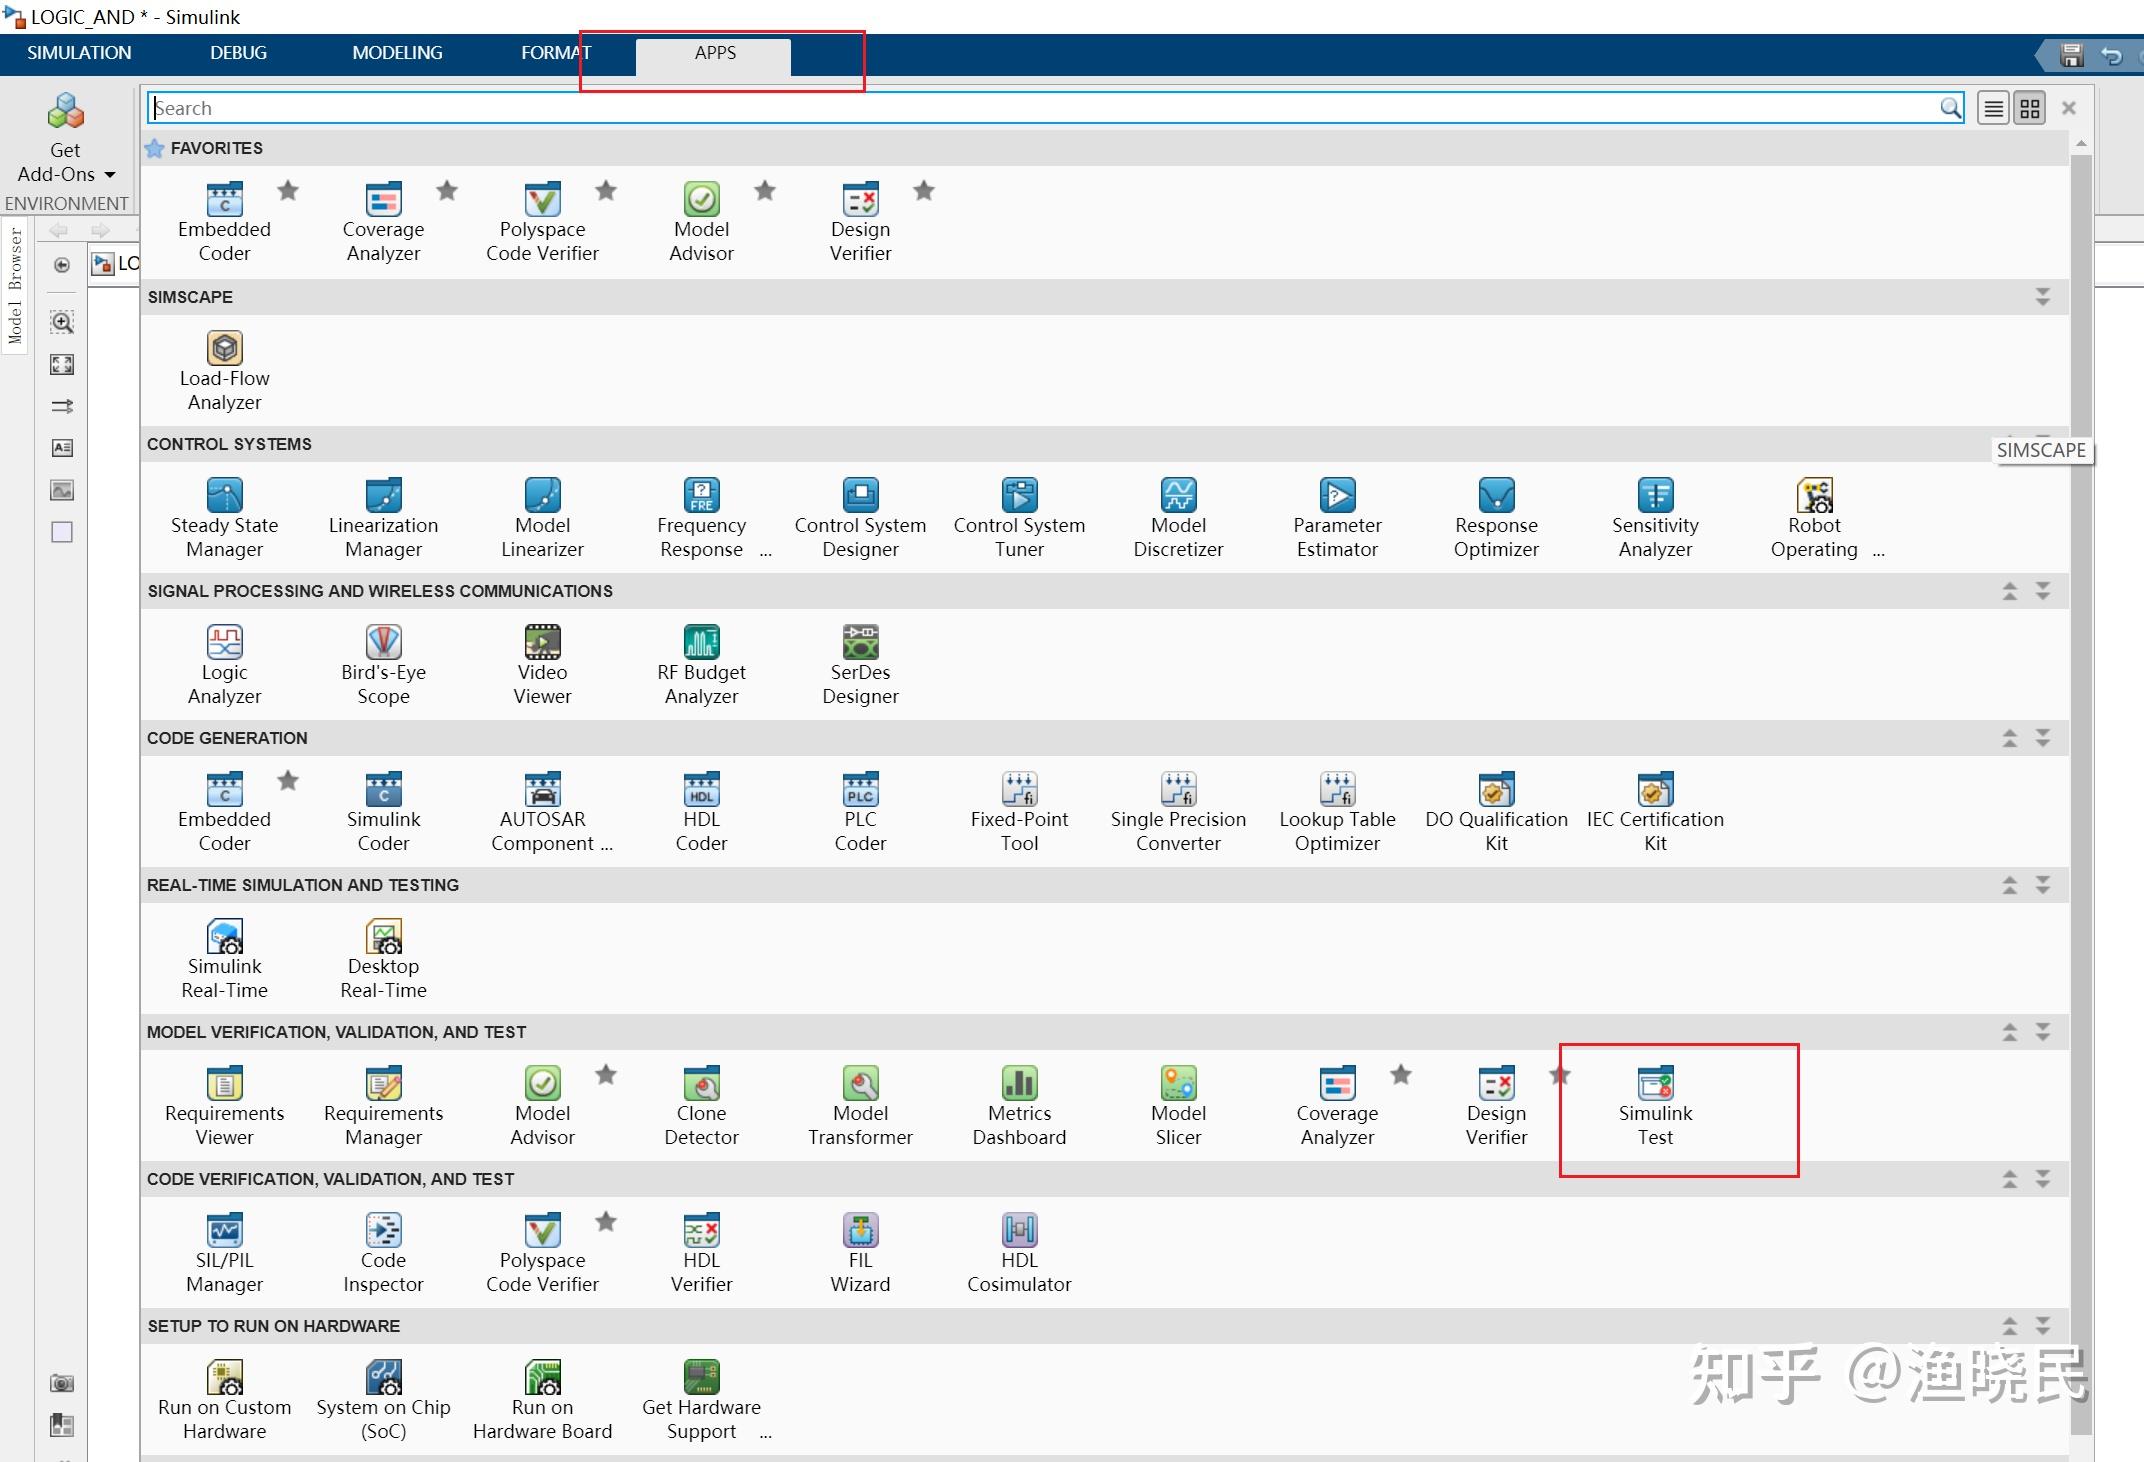Switch to the Debug tab
The image size is (2144, 1462).
(238, 53)
